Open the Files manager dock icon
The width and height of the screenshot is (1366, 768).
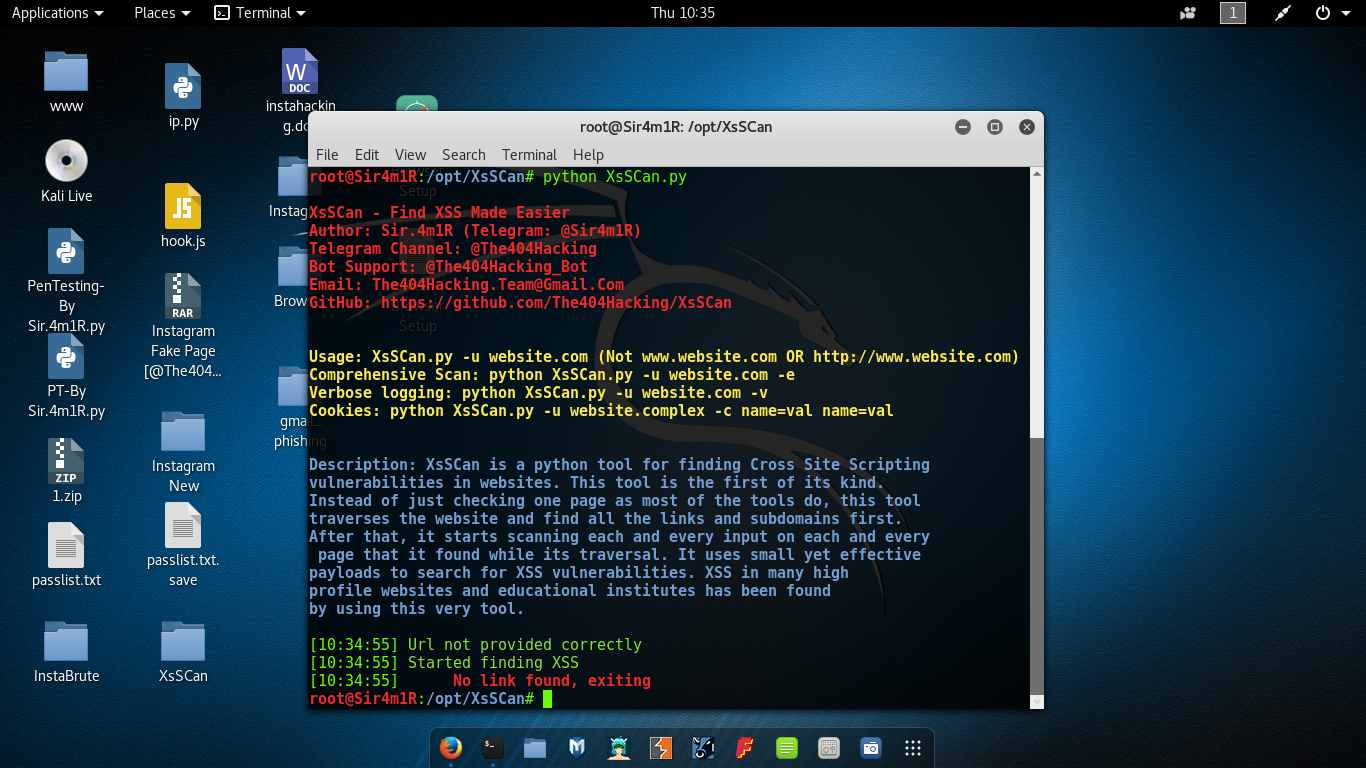pos(535,747)
